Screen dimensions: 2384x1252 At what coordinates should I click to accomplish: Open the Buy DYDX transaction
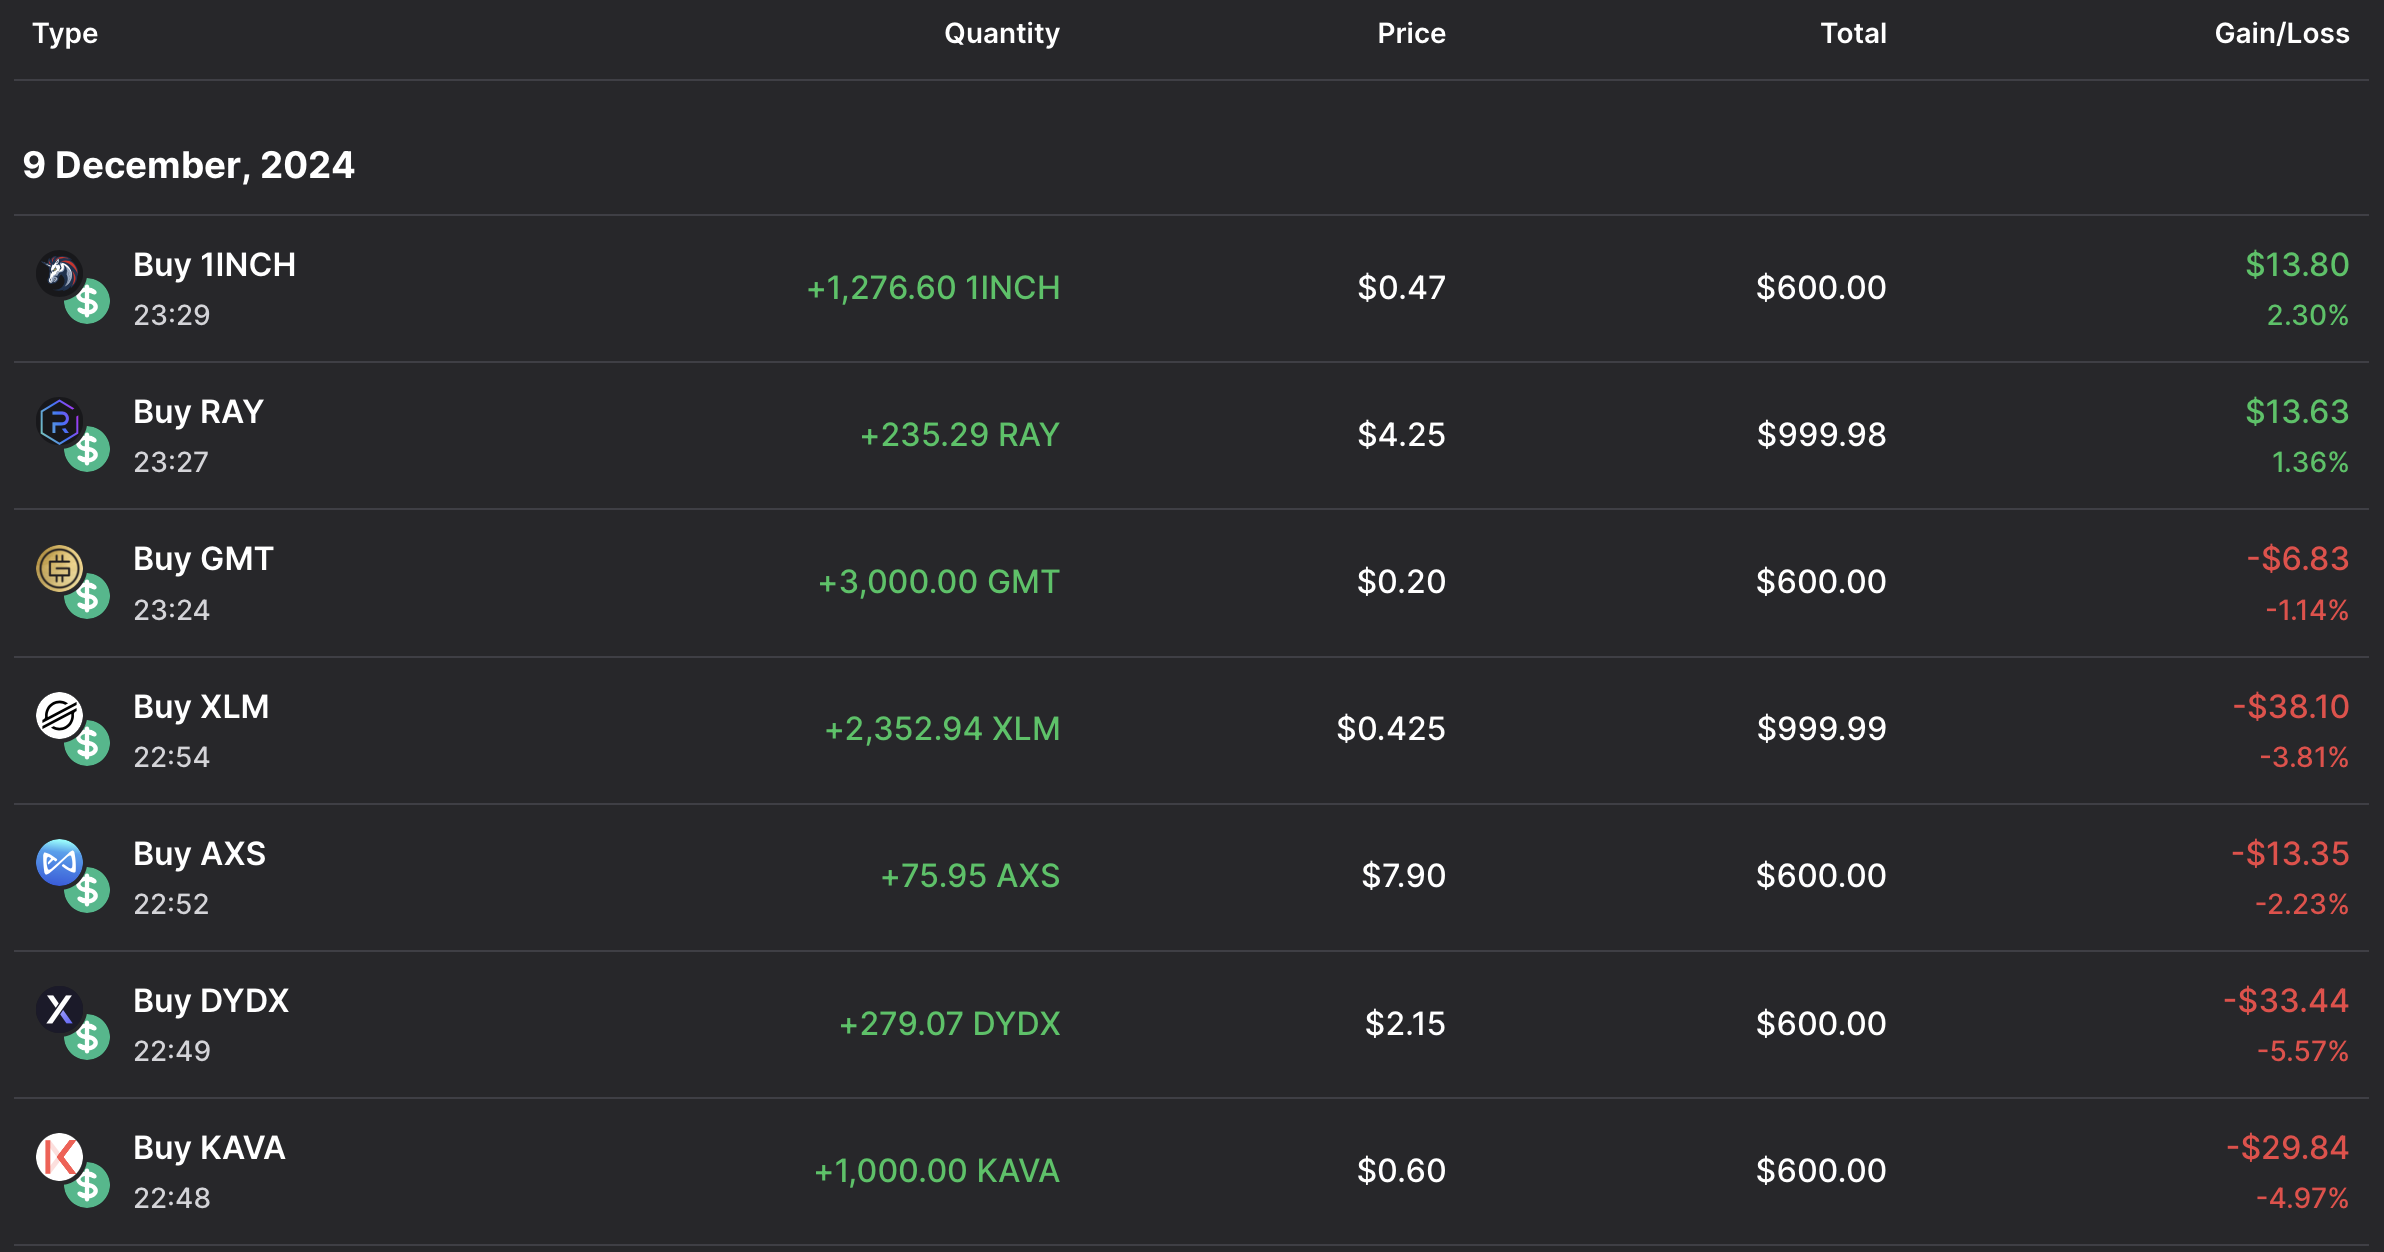point(211,1001)
